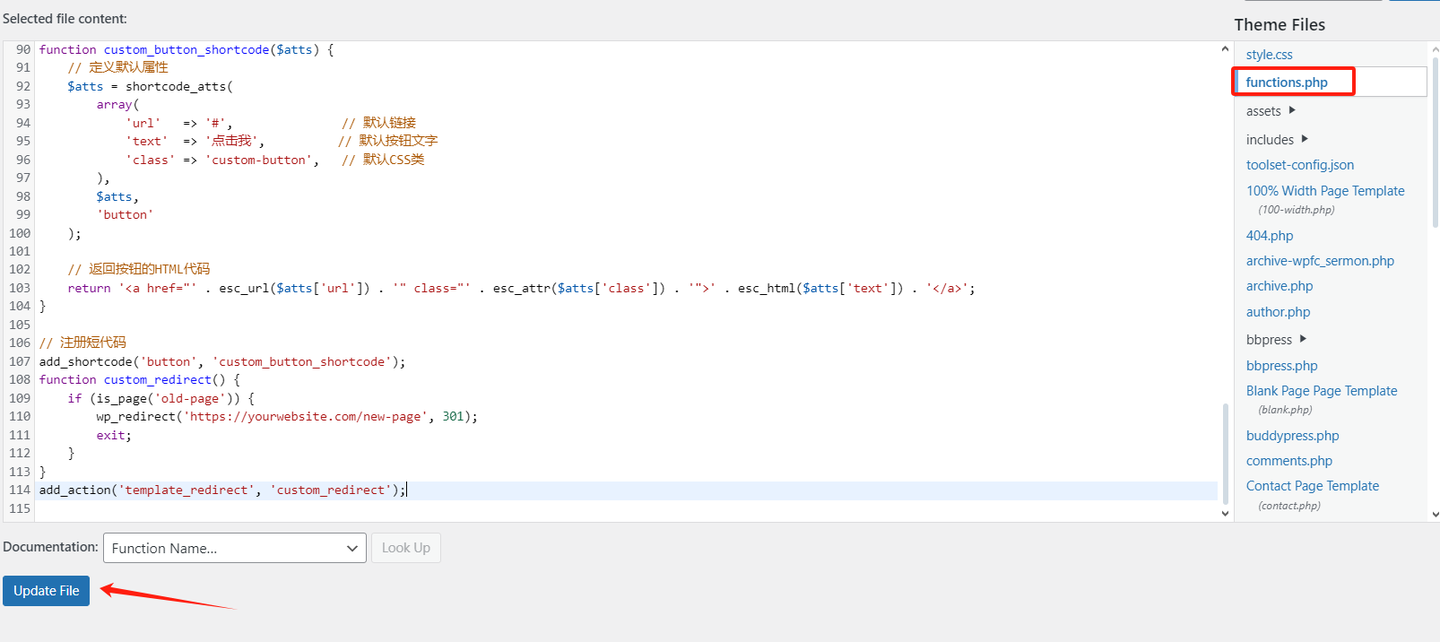Expand the bbpress folder
Viewport: 1440px width, 642px height.
1266,339
